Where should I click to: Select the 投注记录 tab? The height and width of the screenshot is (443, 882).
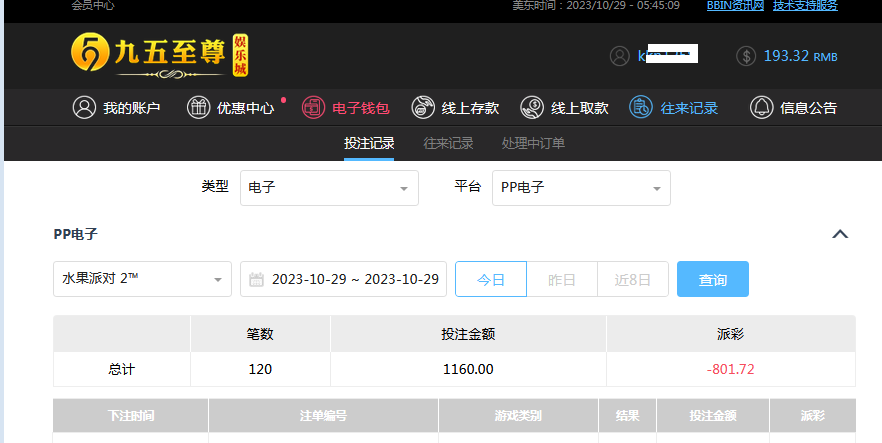click(369, 143)
